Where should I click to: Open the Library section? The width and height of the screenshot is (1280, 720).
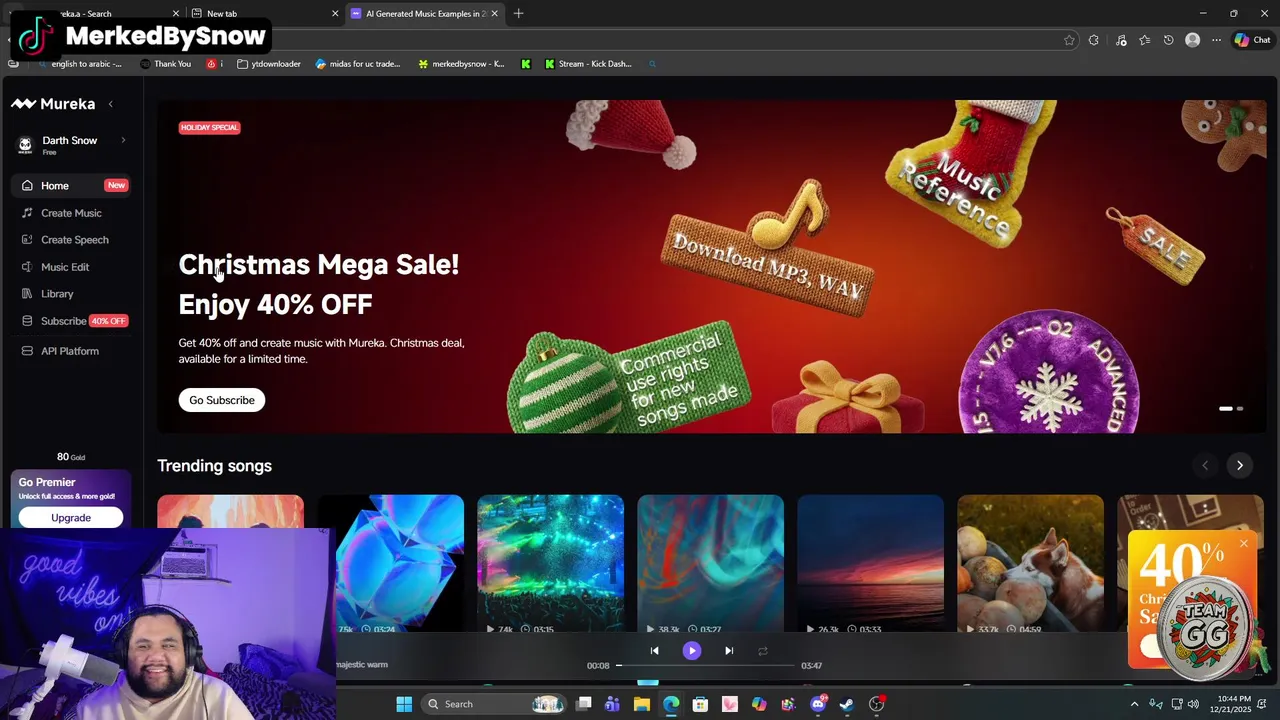tap(71, 294)
